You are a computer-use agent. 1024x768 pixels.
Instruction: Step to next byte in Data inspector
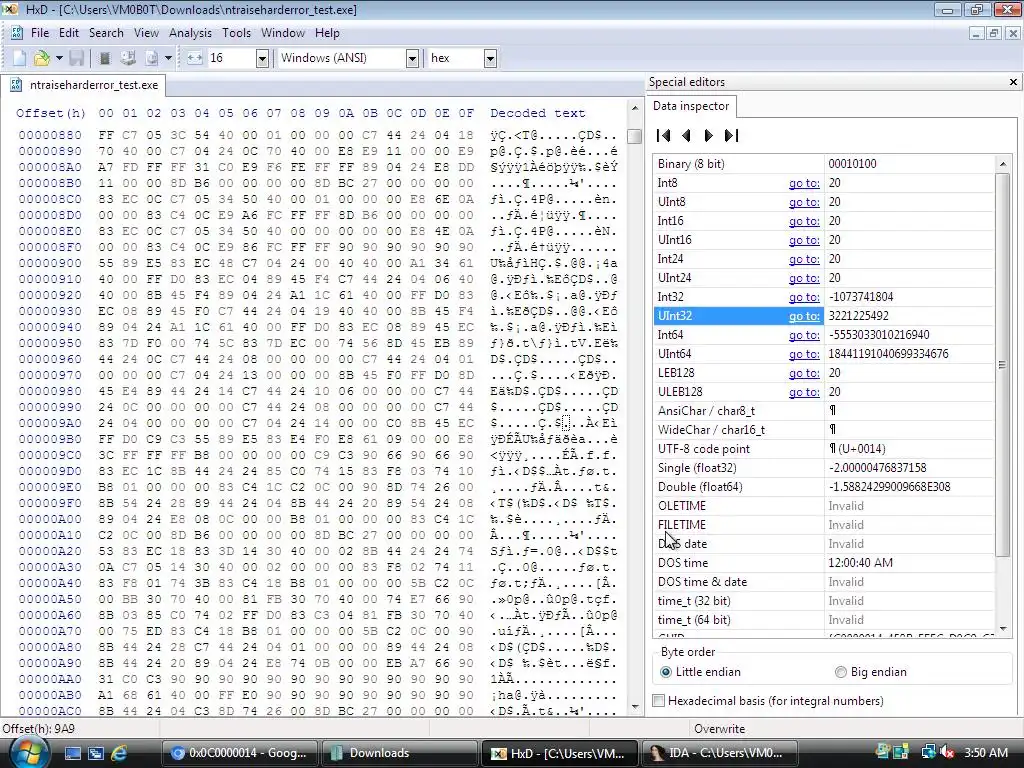tap(709, 135)
